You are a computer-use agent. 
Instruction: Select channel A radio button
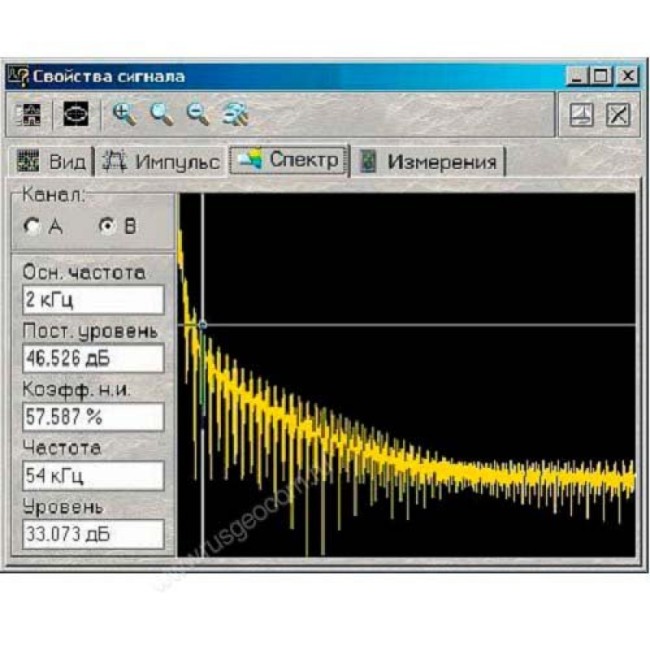point(33,226)
